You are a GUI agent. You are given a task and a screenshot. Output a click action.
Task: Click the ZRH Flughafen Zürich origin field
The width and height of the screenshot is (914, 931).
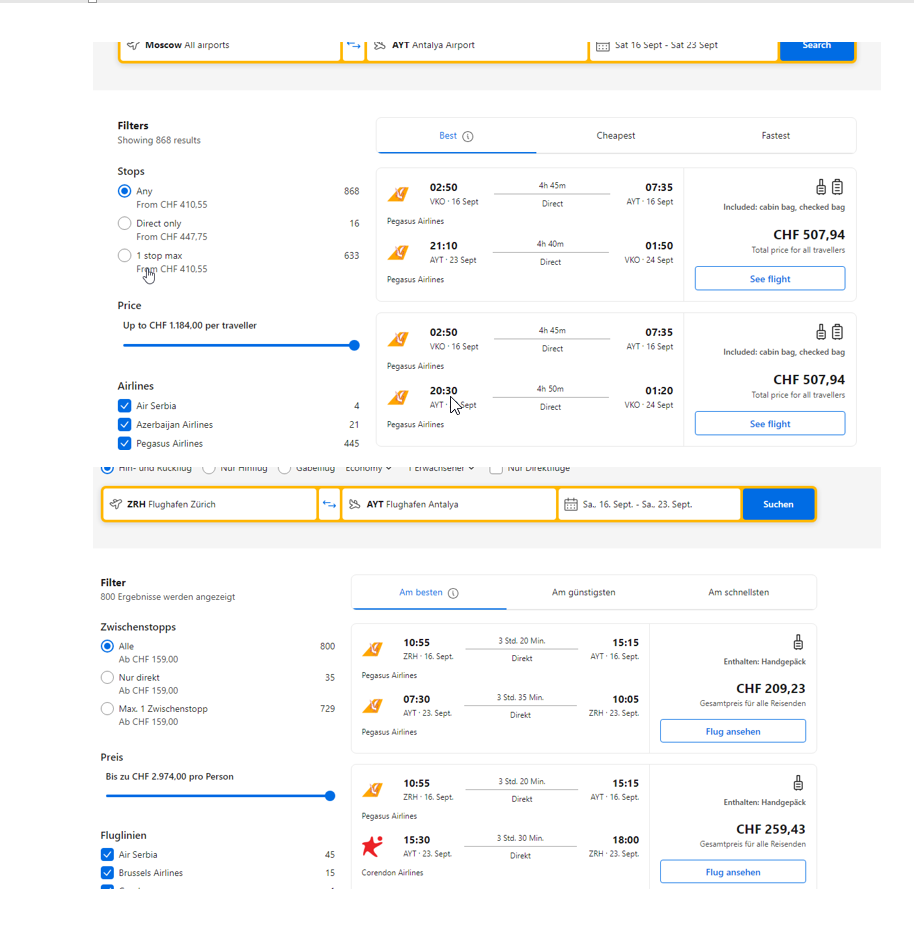click(x=210, y=504)
